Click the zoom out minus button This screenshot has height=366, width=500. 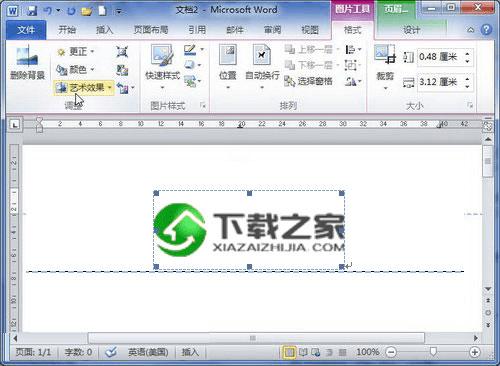tap(391, 352)
